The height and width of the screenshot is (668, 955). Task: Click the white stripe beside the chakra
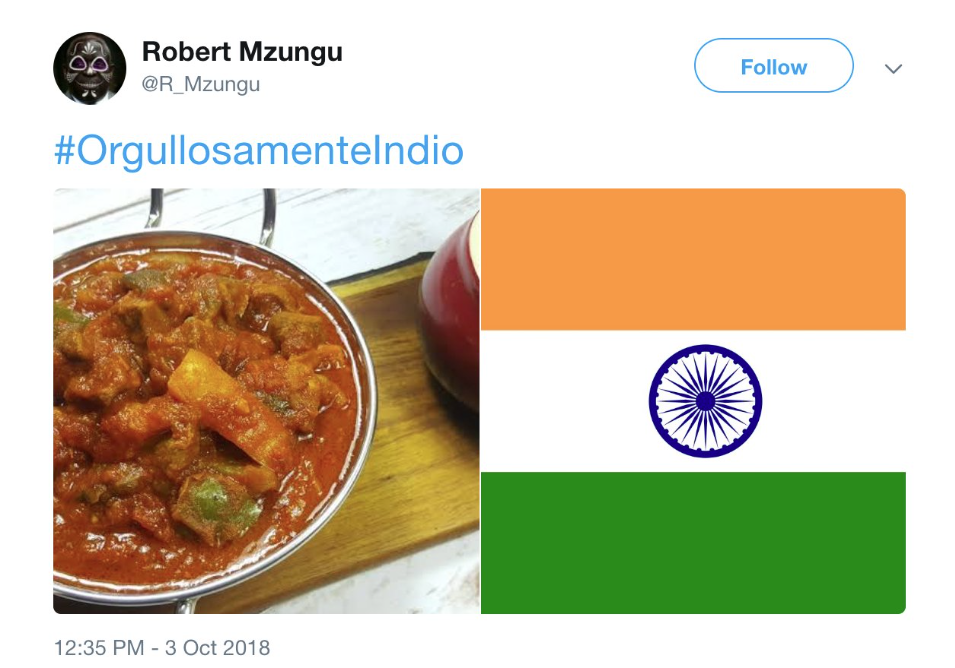(x=563, y=401)
